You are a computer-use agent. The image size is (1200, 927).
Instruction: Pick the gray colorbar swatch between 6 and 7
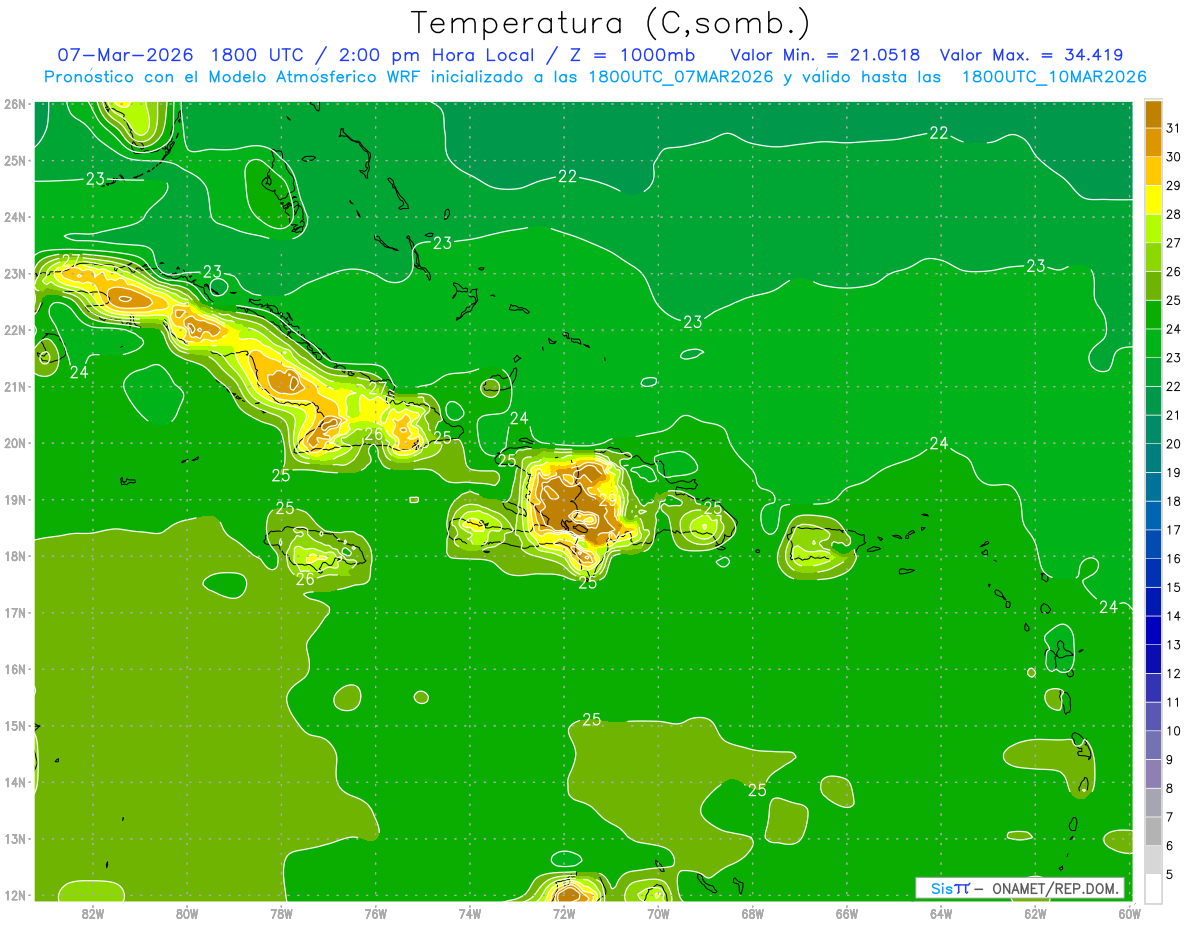point(1153,831)
